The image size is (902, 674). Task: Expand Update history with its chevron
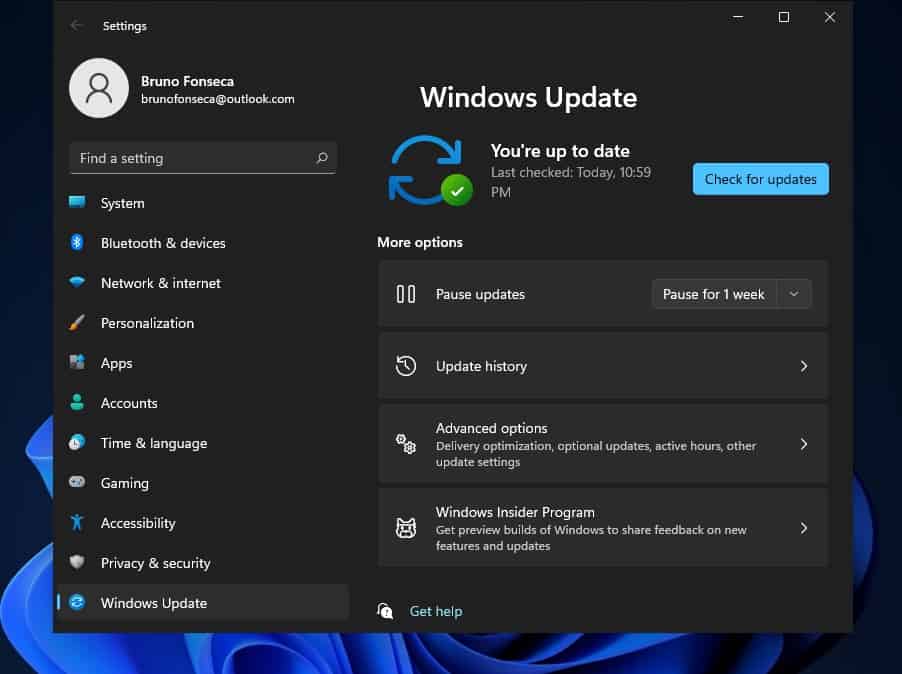804,366
